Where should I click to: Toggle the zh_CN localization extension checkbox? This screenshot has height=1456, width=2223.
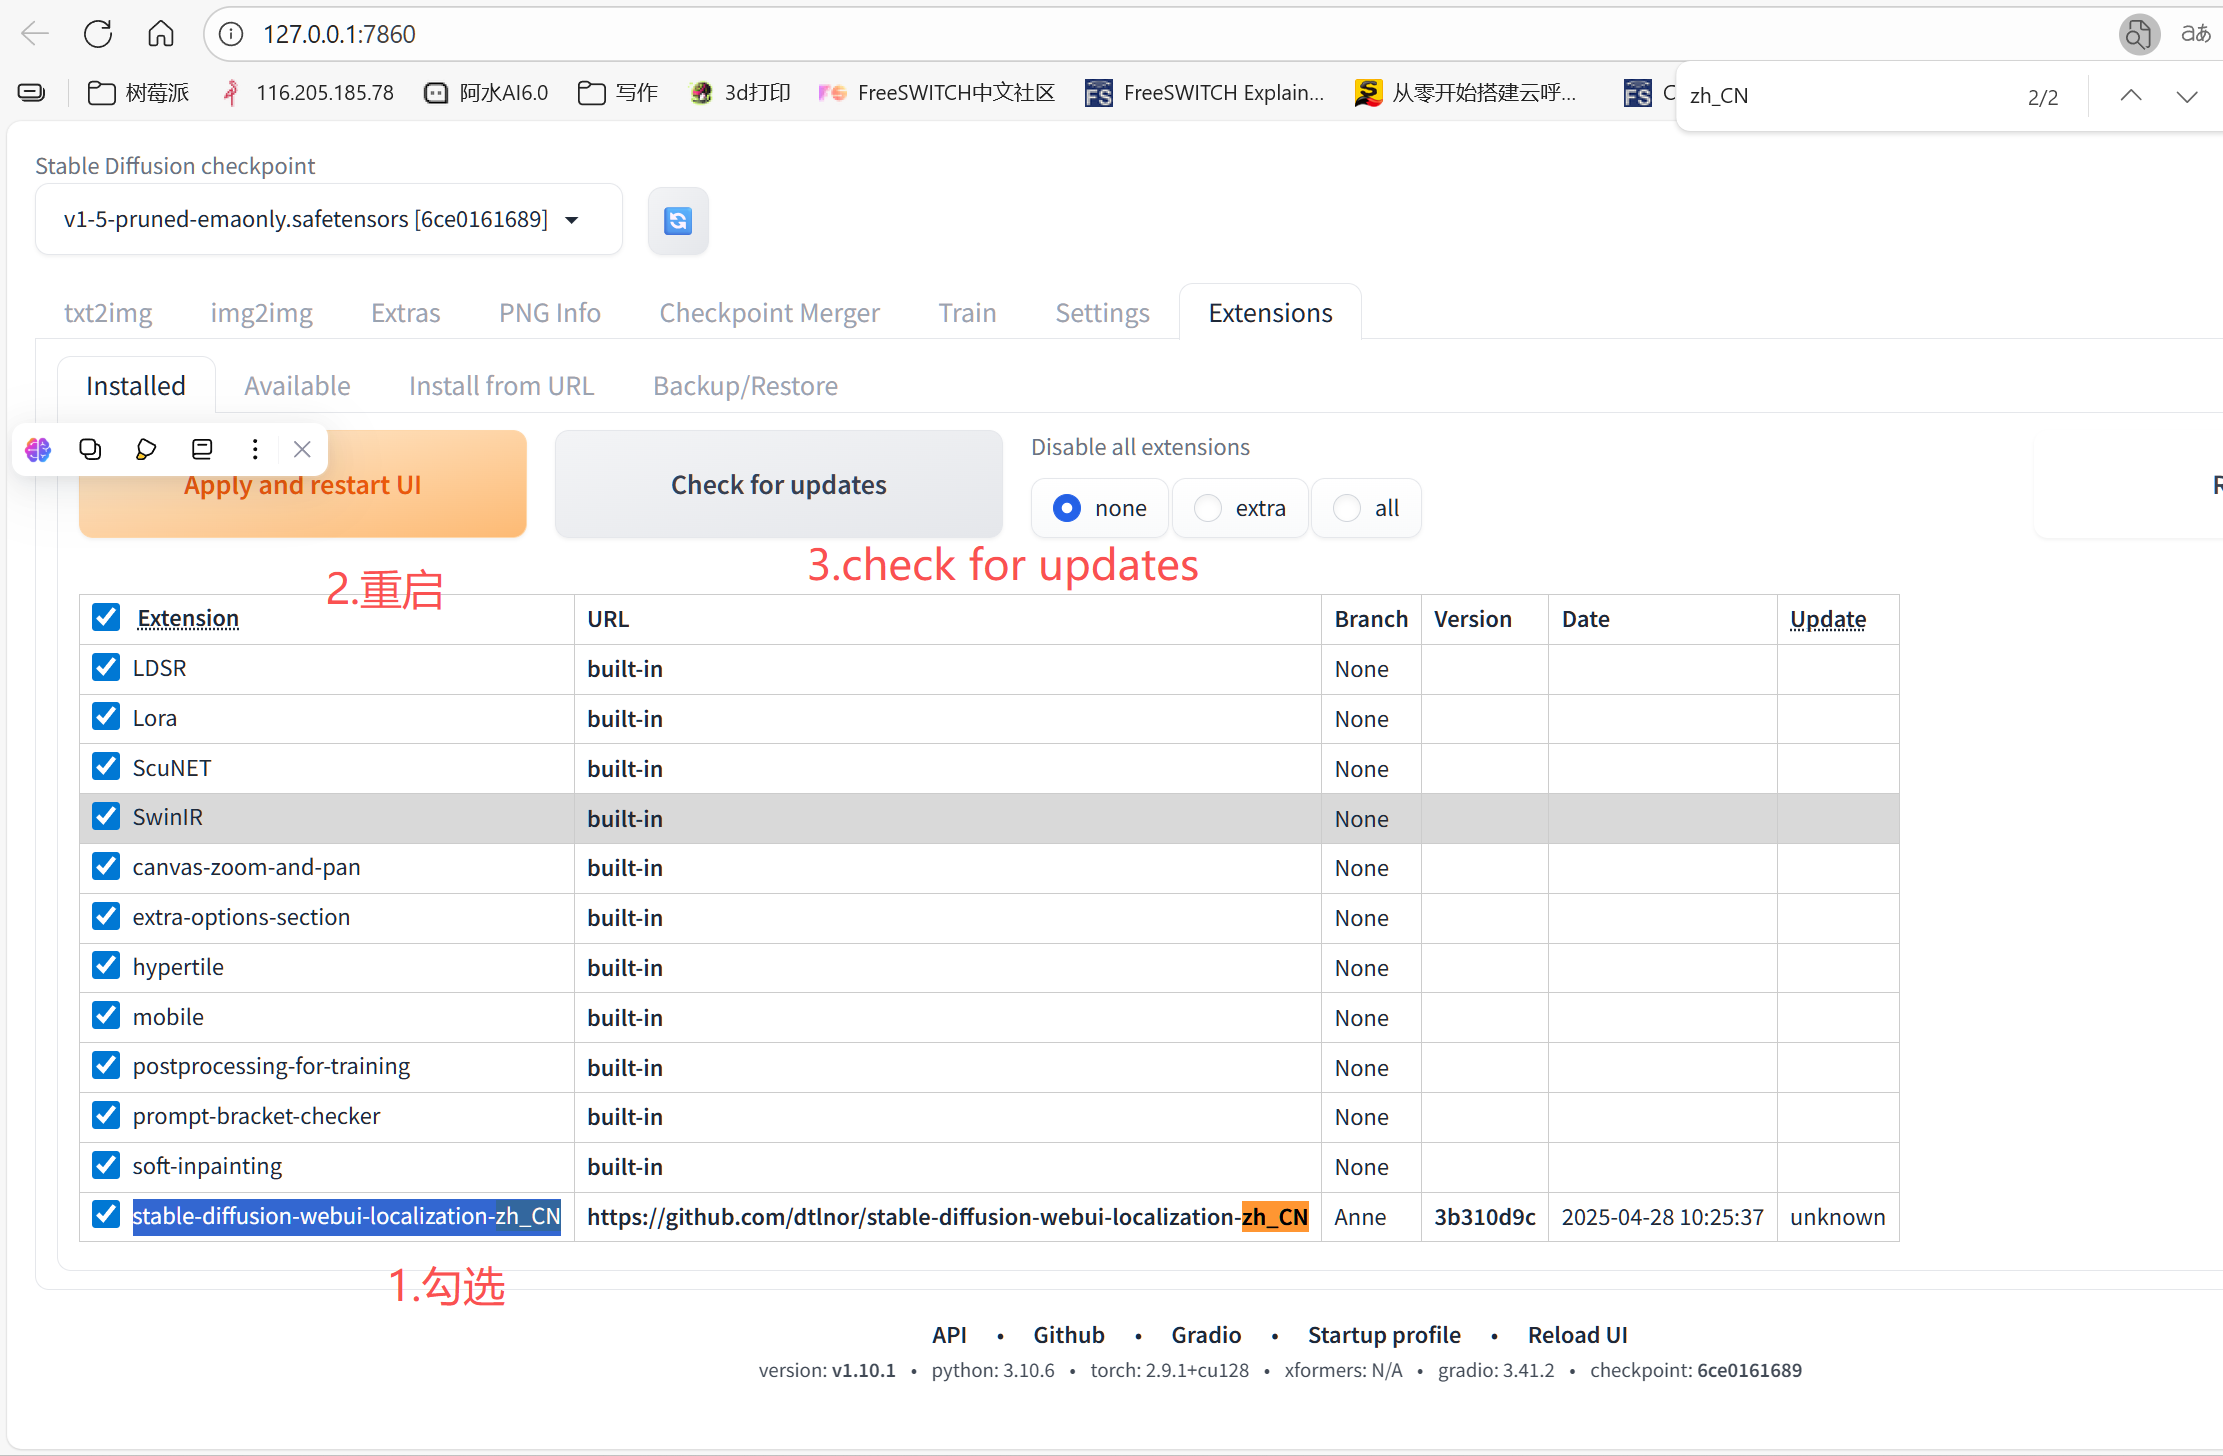click(x=106, y=1215)
